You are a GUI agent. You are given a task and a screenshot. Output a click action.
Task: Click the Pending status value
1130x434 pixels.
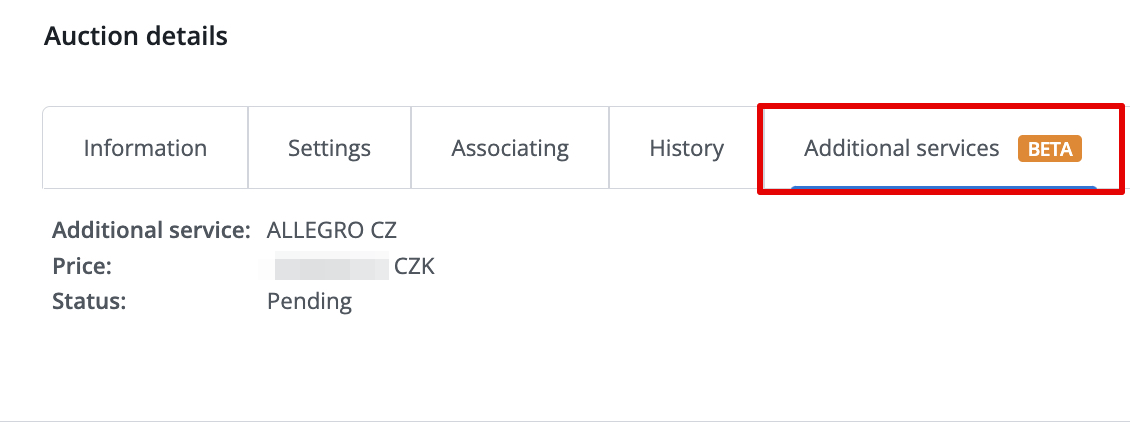(309, 301)
